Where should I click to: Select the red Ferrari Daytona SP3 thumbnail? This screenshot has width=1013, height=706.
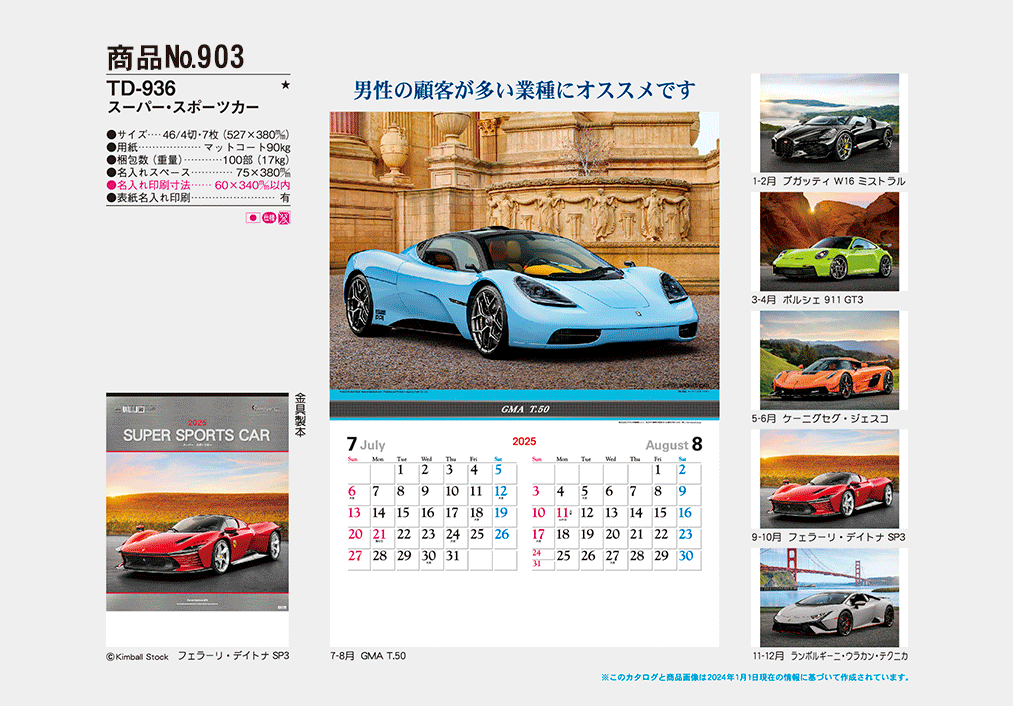828,478
